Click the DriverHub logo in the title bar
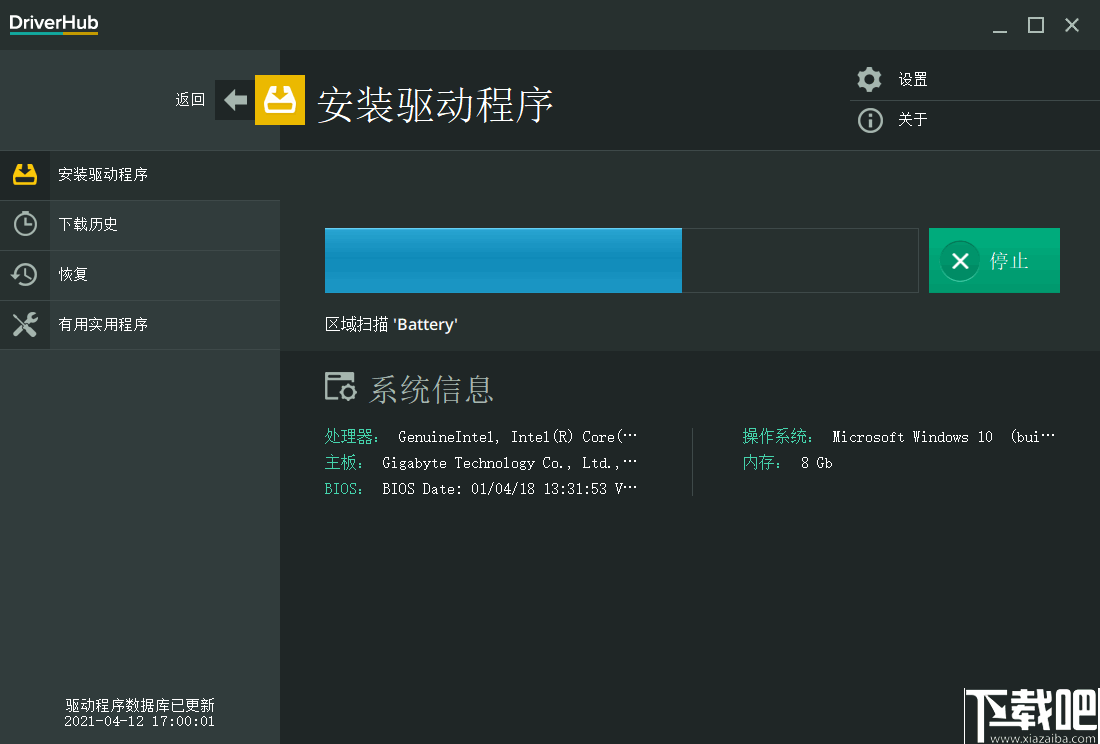1100x744 pixels. click(53, 23)
